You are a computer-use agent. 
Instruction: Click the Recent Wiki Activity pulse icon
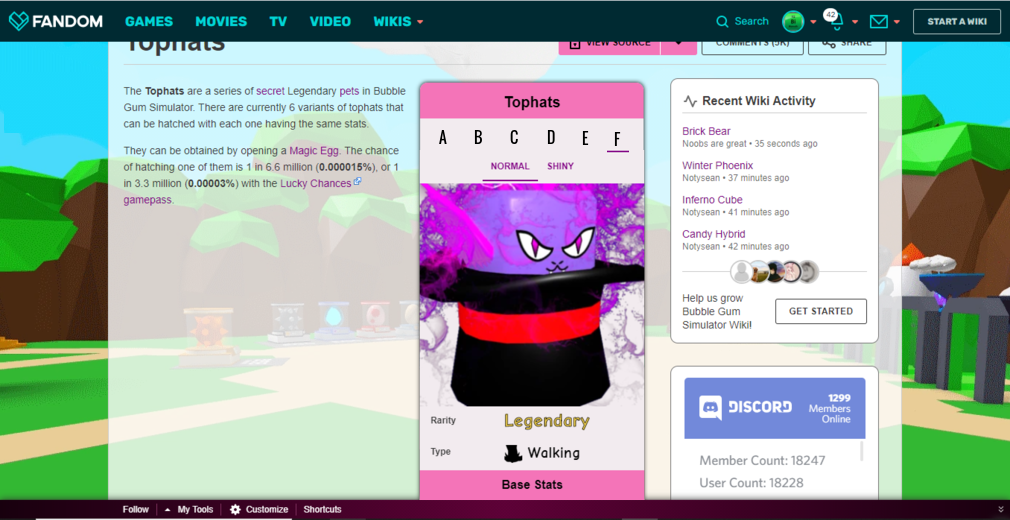tap(690, 101)
